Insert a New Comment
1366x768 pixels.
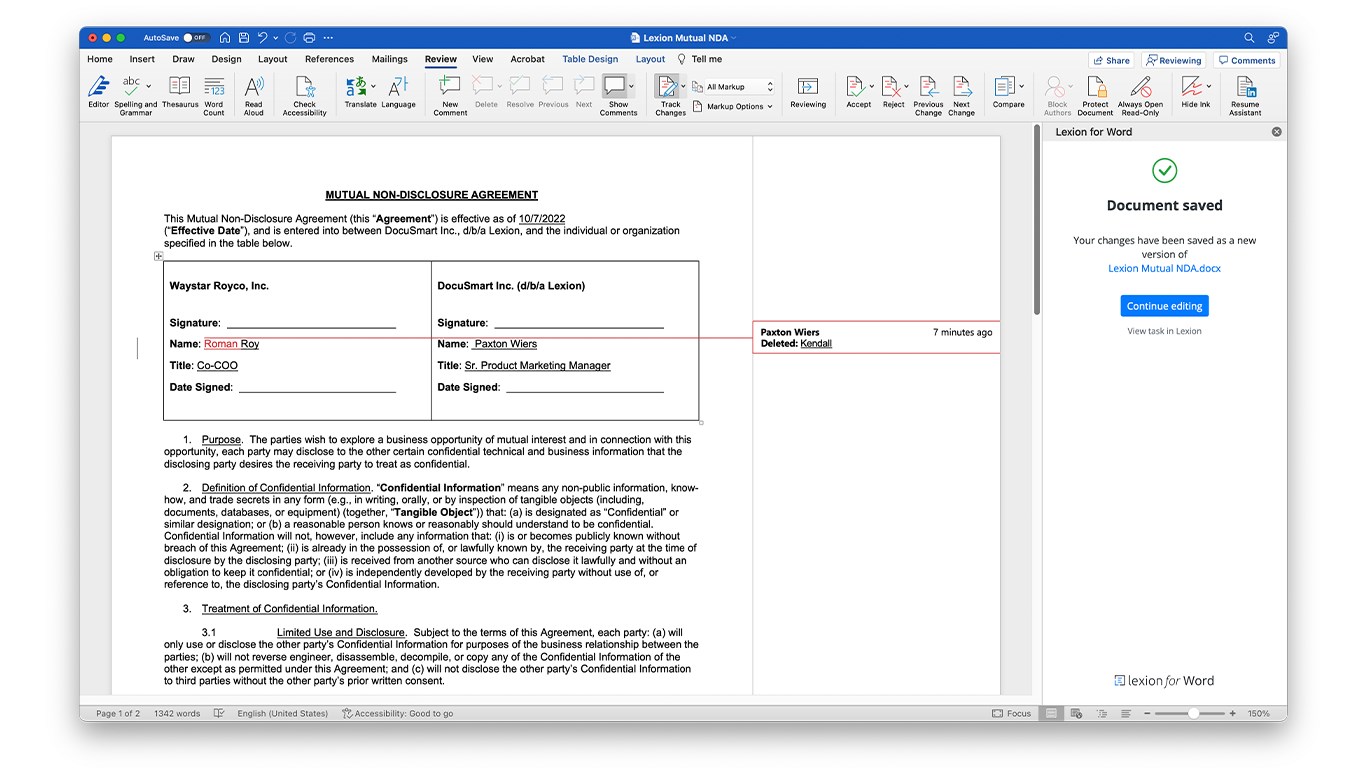coord(450,95)
